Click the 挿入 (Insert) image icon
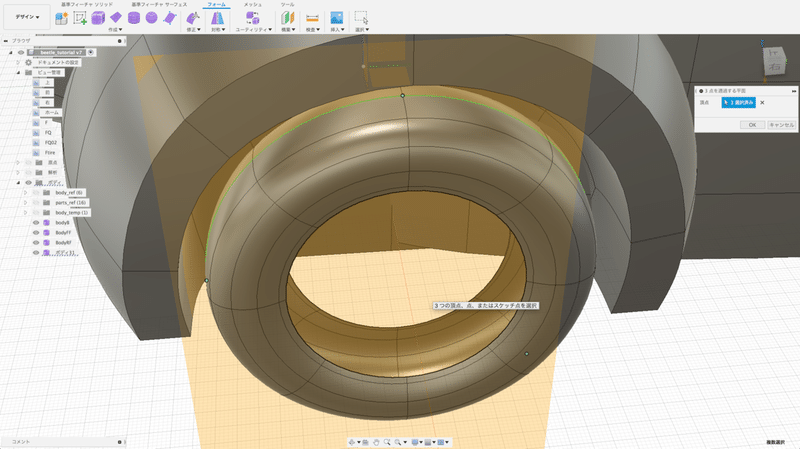Image resolution: width=800 pixels, height=449 pixels. (336, 18)
